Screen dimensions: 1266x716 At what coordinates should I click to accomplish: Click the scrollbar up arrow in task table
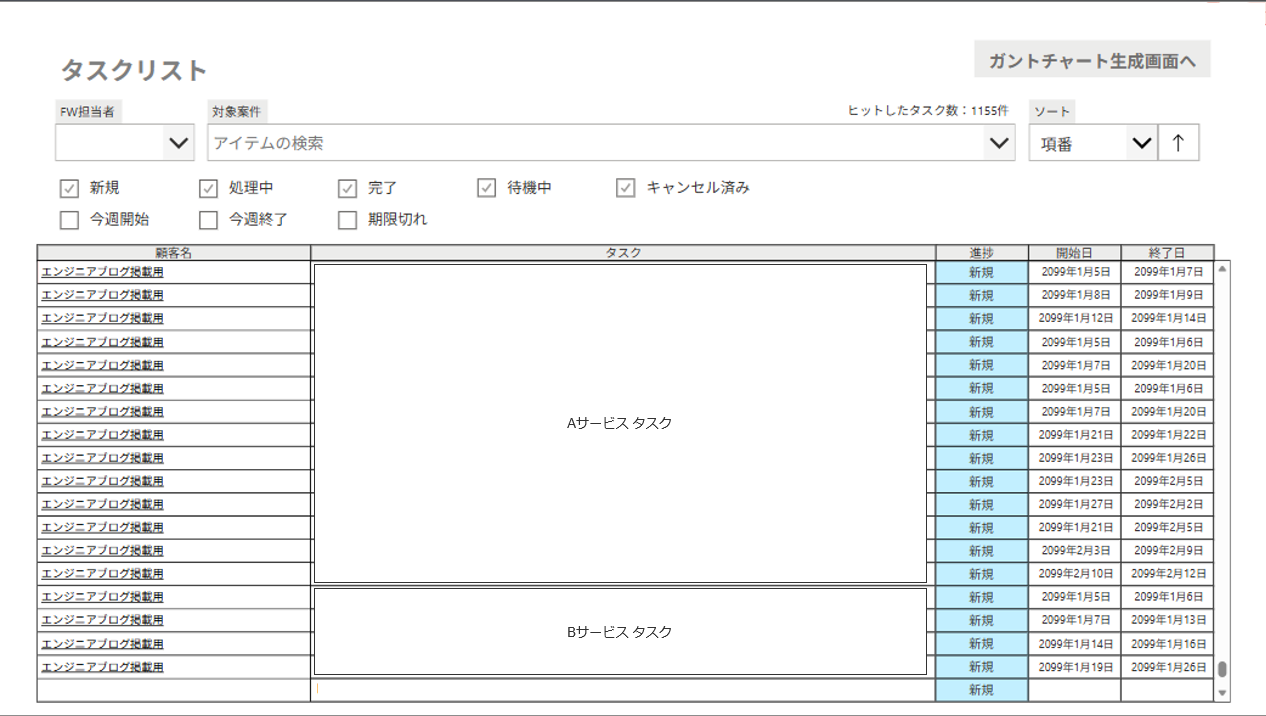click(x=1222, y=269)
